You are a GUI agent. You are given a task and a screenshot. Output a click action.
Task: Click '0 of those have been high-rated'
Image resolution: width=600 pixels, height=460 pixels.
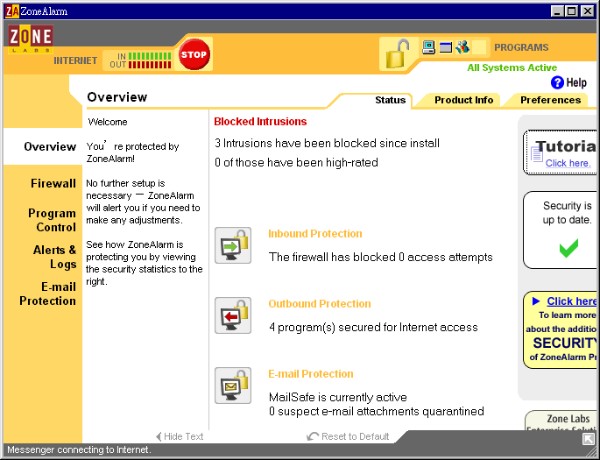297,162
